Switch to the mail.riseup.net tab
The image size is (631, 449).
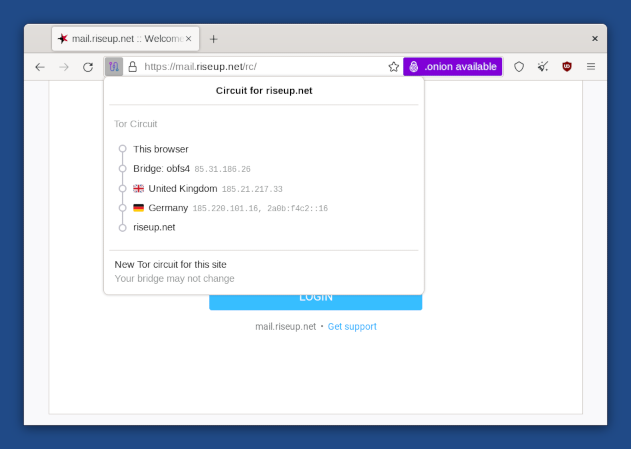coord(120,39)
